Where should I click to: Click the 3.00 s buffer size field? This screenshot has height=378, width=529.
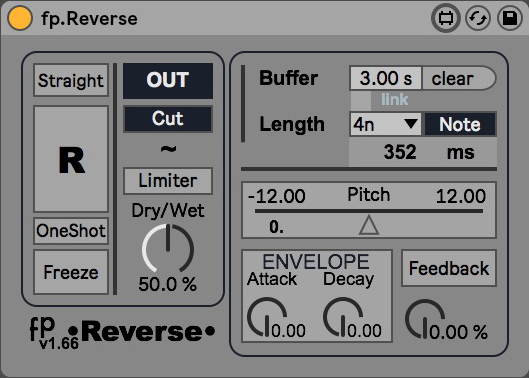pyautogui.click(x=386, y=78)
